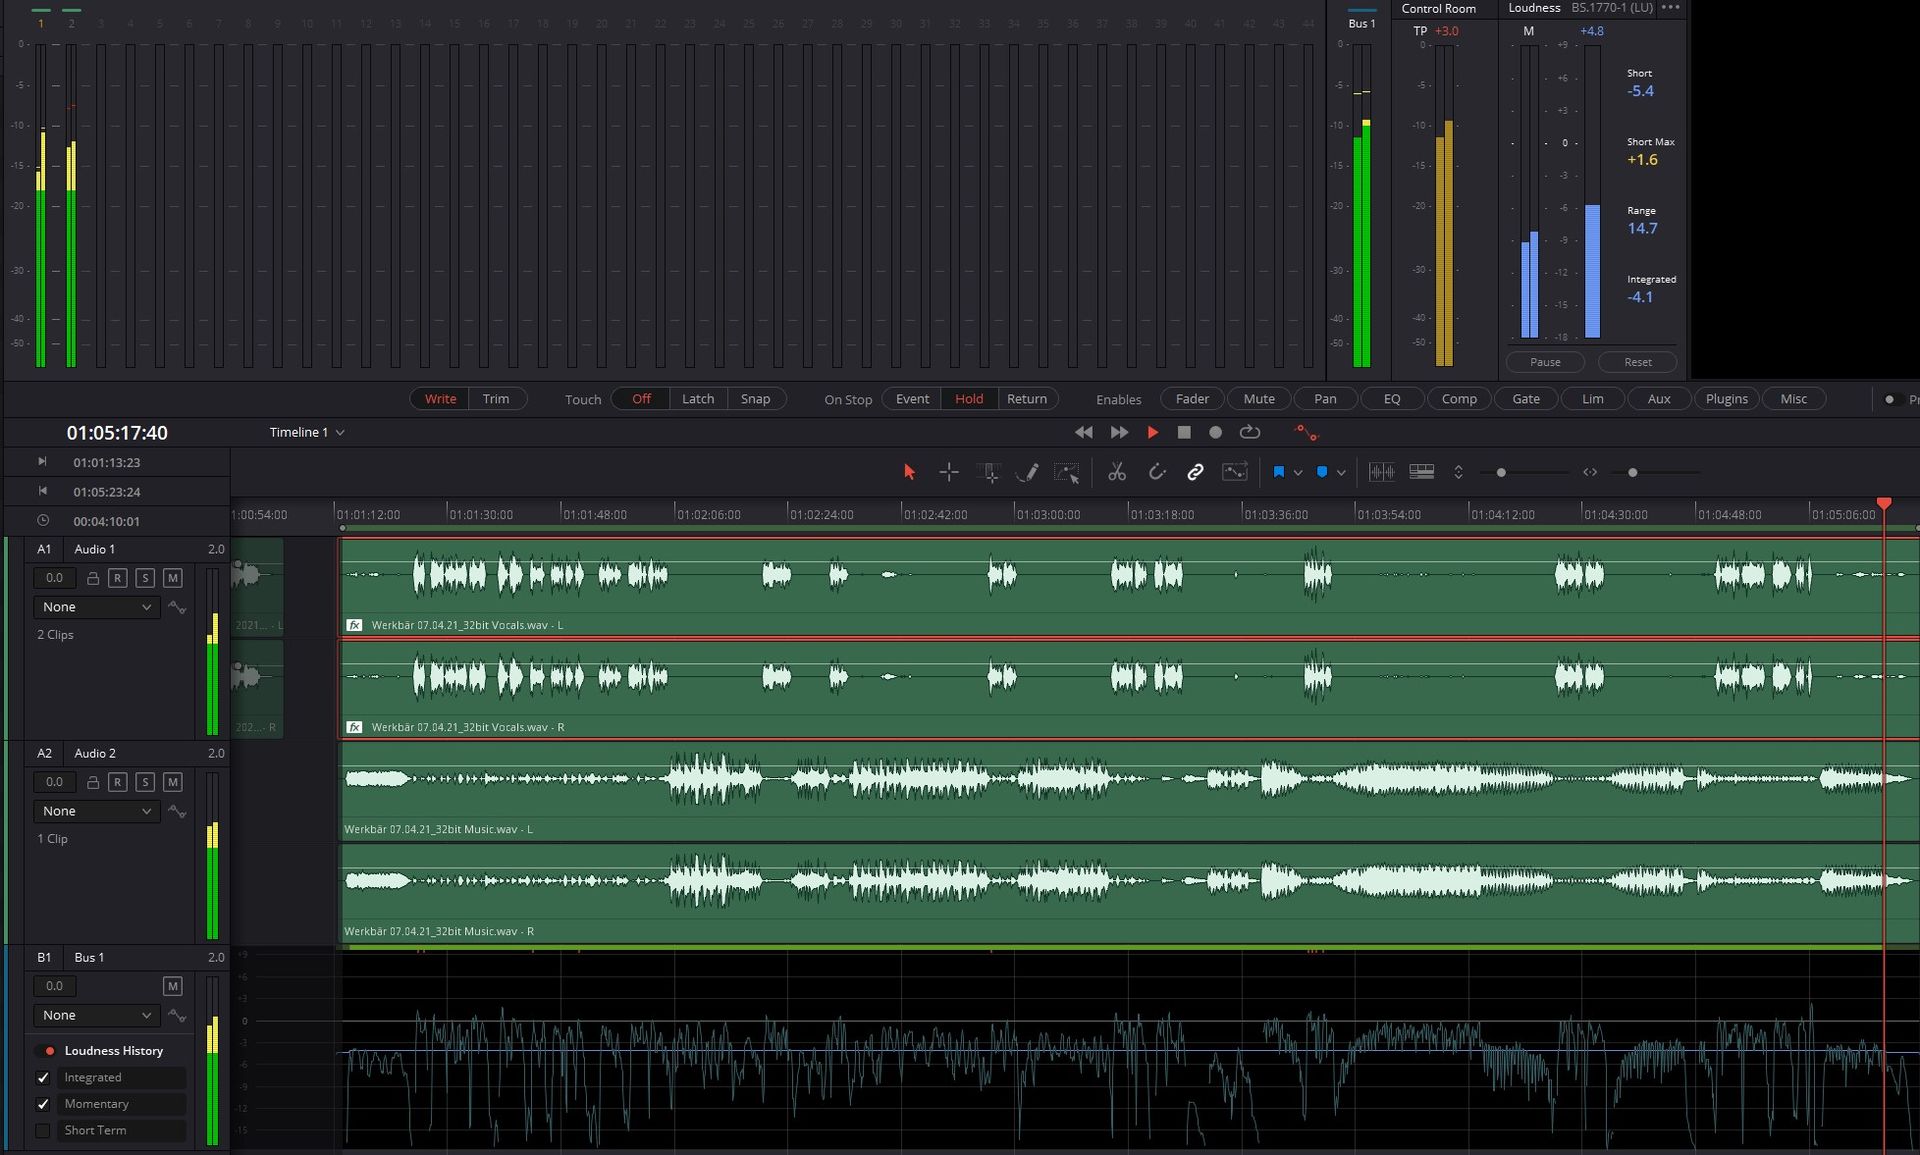The image size is (1920, 1155).
Task: Toggle the snapping magnet icon
Action: [1156, 472]
